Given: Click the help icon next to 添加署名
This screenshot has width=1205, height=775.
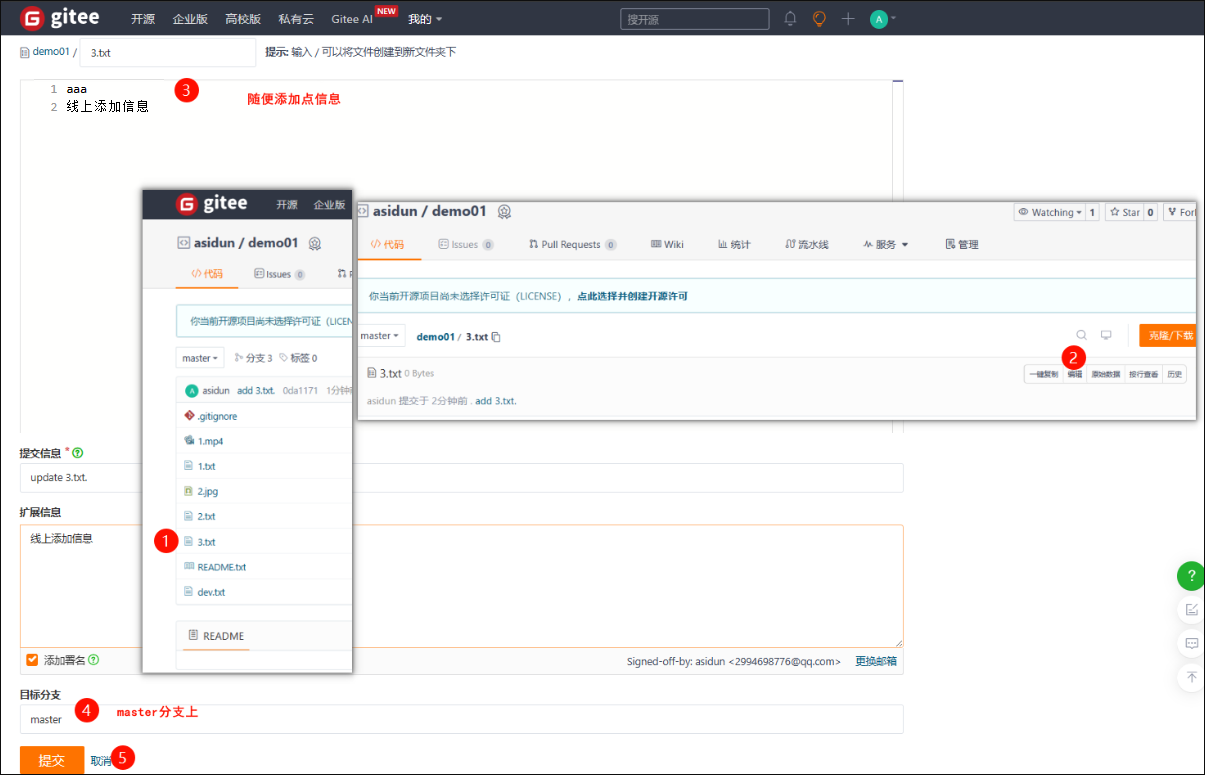Looking at the screenshot, I should coord(94,660).
